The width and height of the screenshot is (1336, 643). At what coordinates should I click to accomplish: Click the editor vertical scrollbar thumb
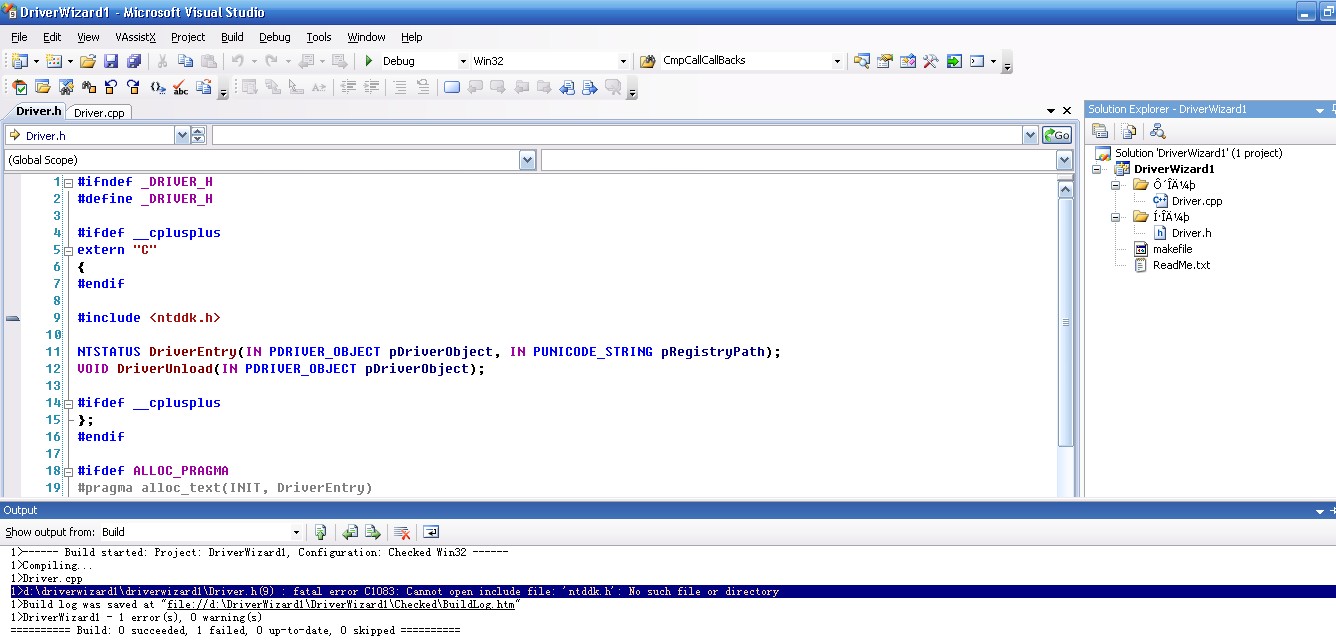coord(1066,322)
